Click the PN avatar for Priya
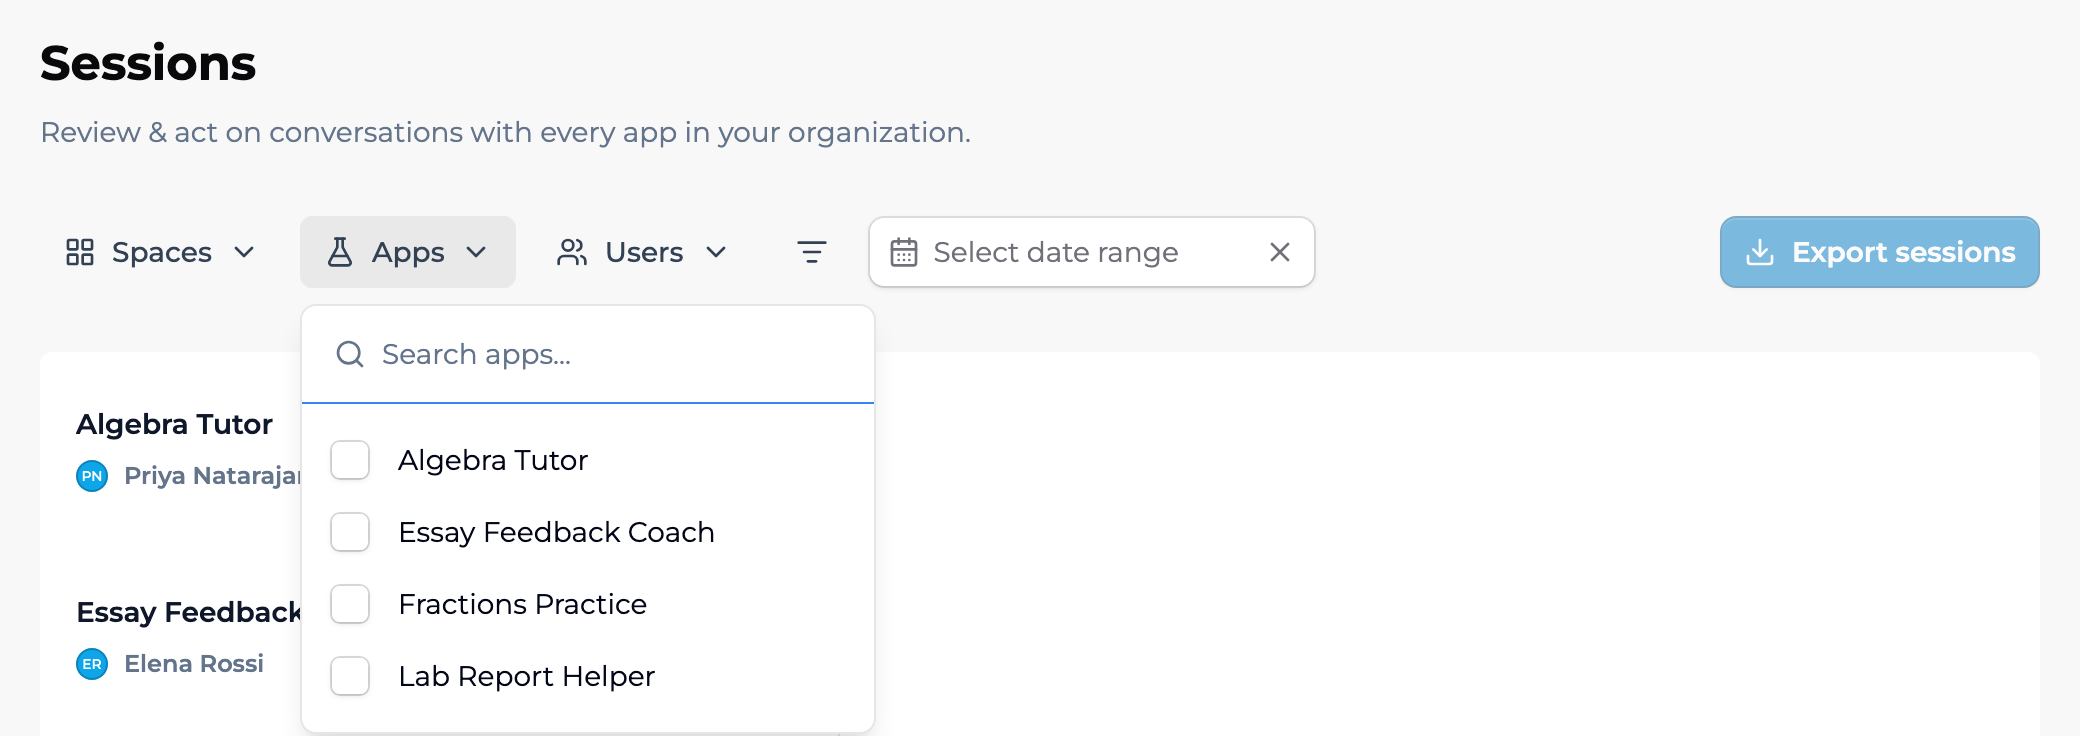Image resolution: width=2080 pixels, height=736 pixels. pos(92,476)
